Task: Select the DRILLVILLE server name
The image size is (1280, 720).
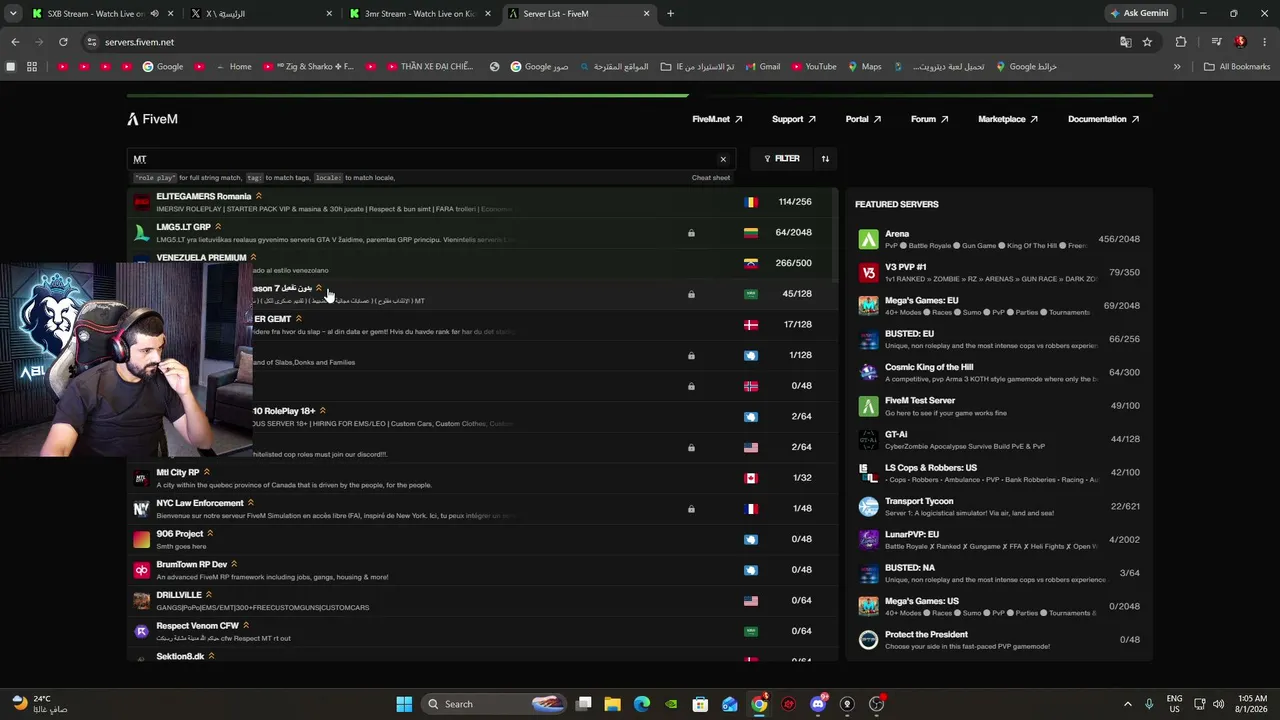Action: point(179,595)
